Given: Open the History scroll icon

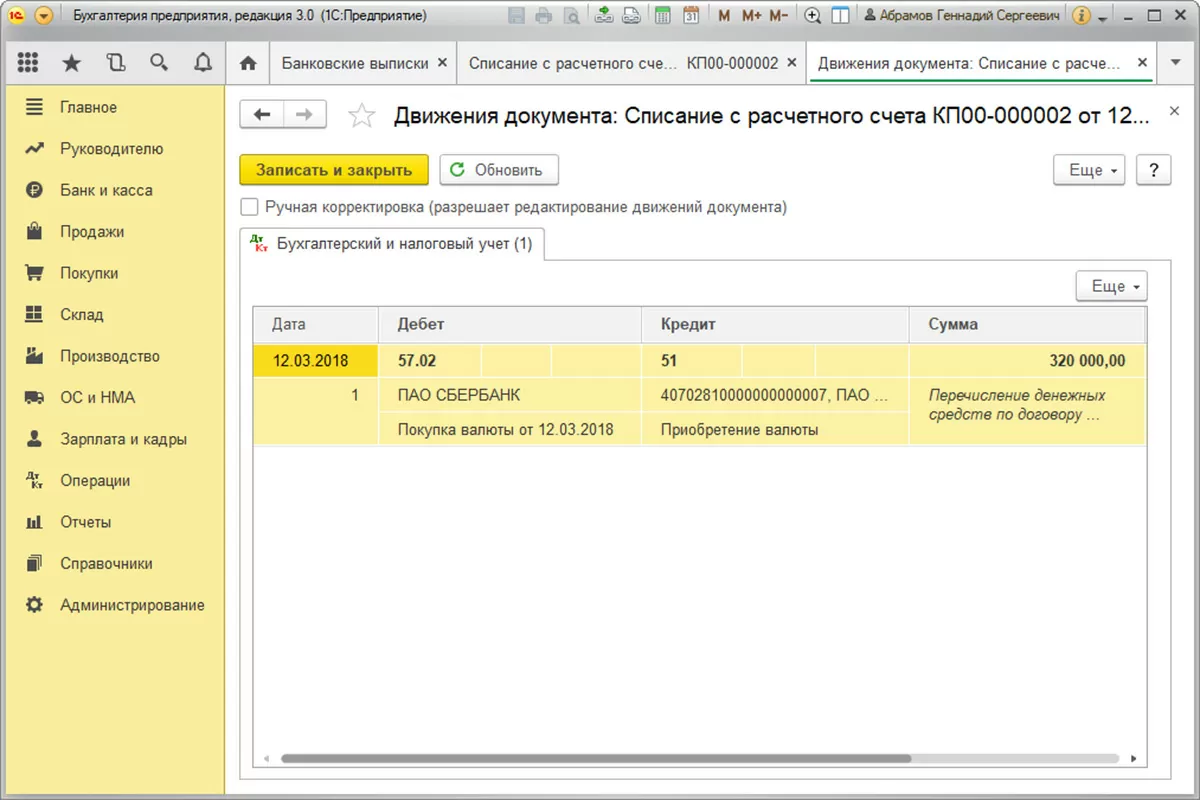Looking at the screenshot, I should click(116, 63).
